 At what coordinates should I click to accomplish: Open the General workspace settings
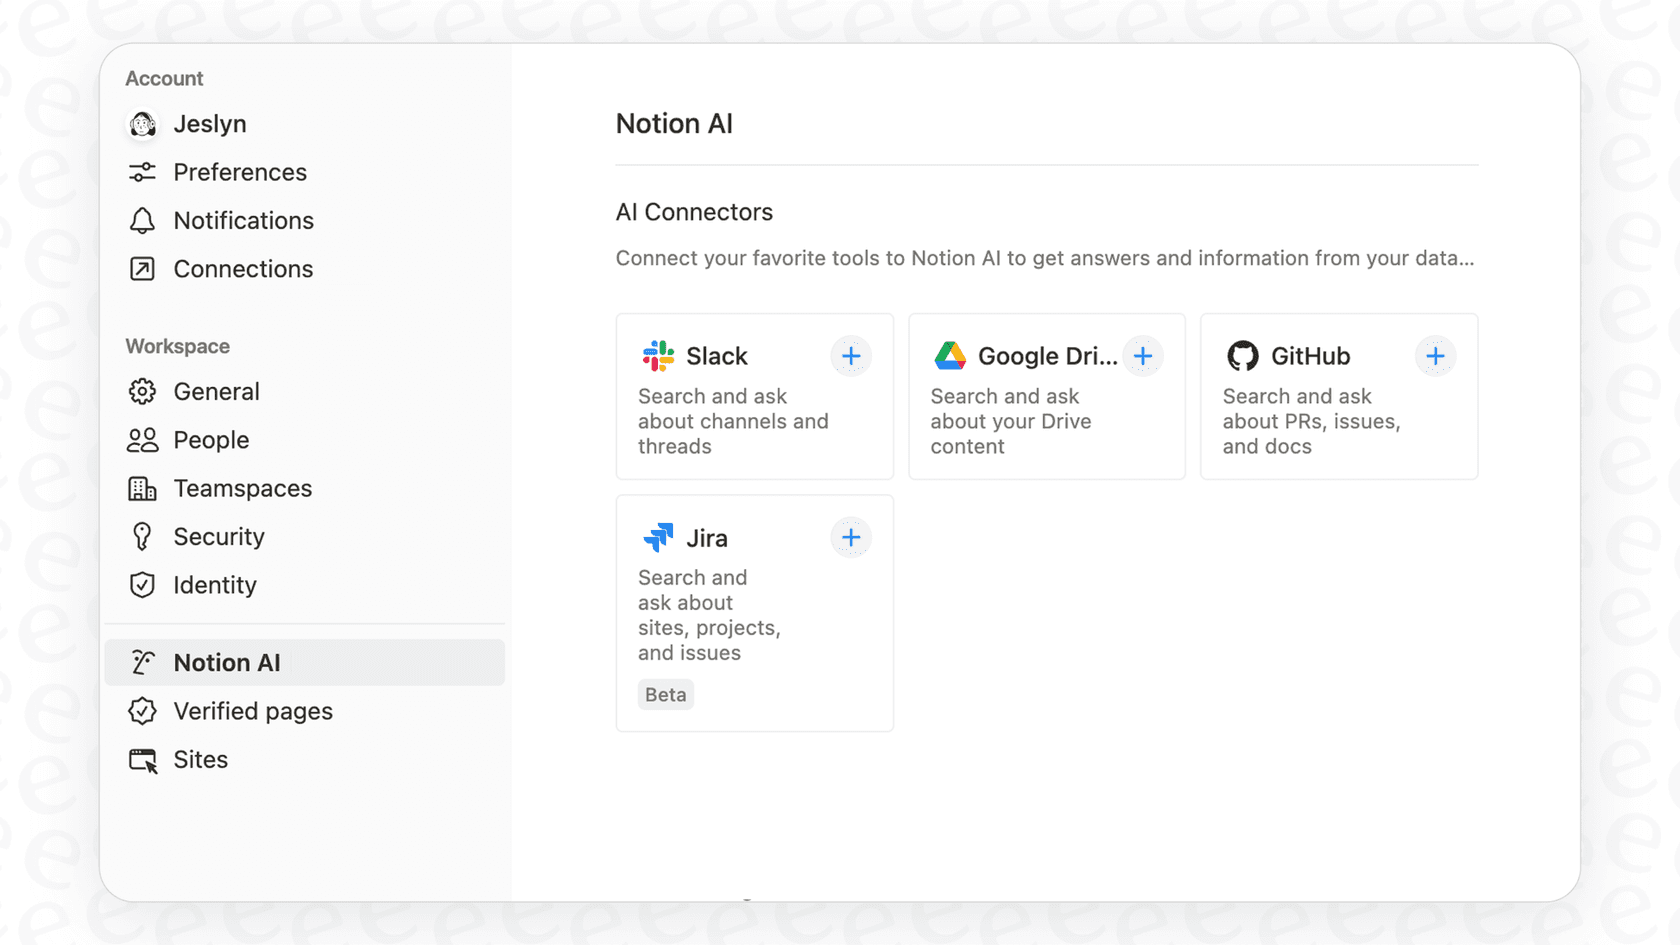click(x=217, y=391)
